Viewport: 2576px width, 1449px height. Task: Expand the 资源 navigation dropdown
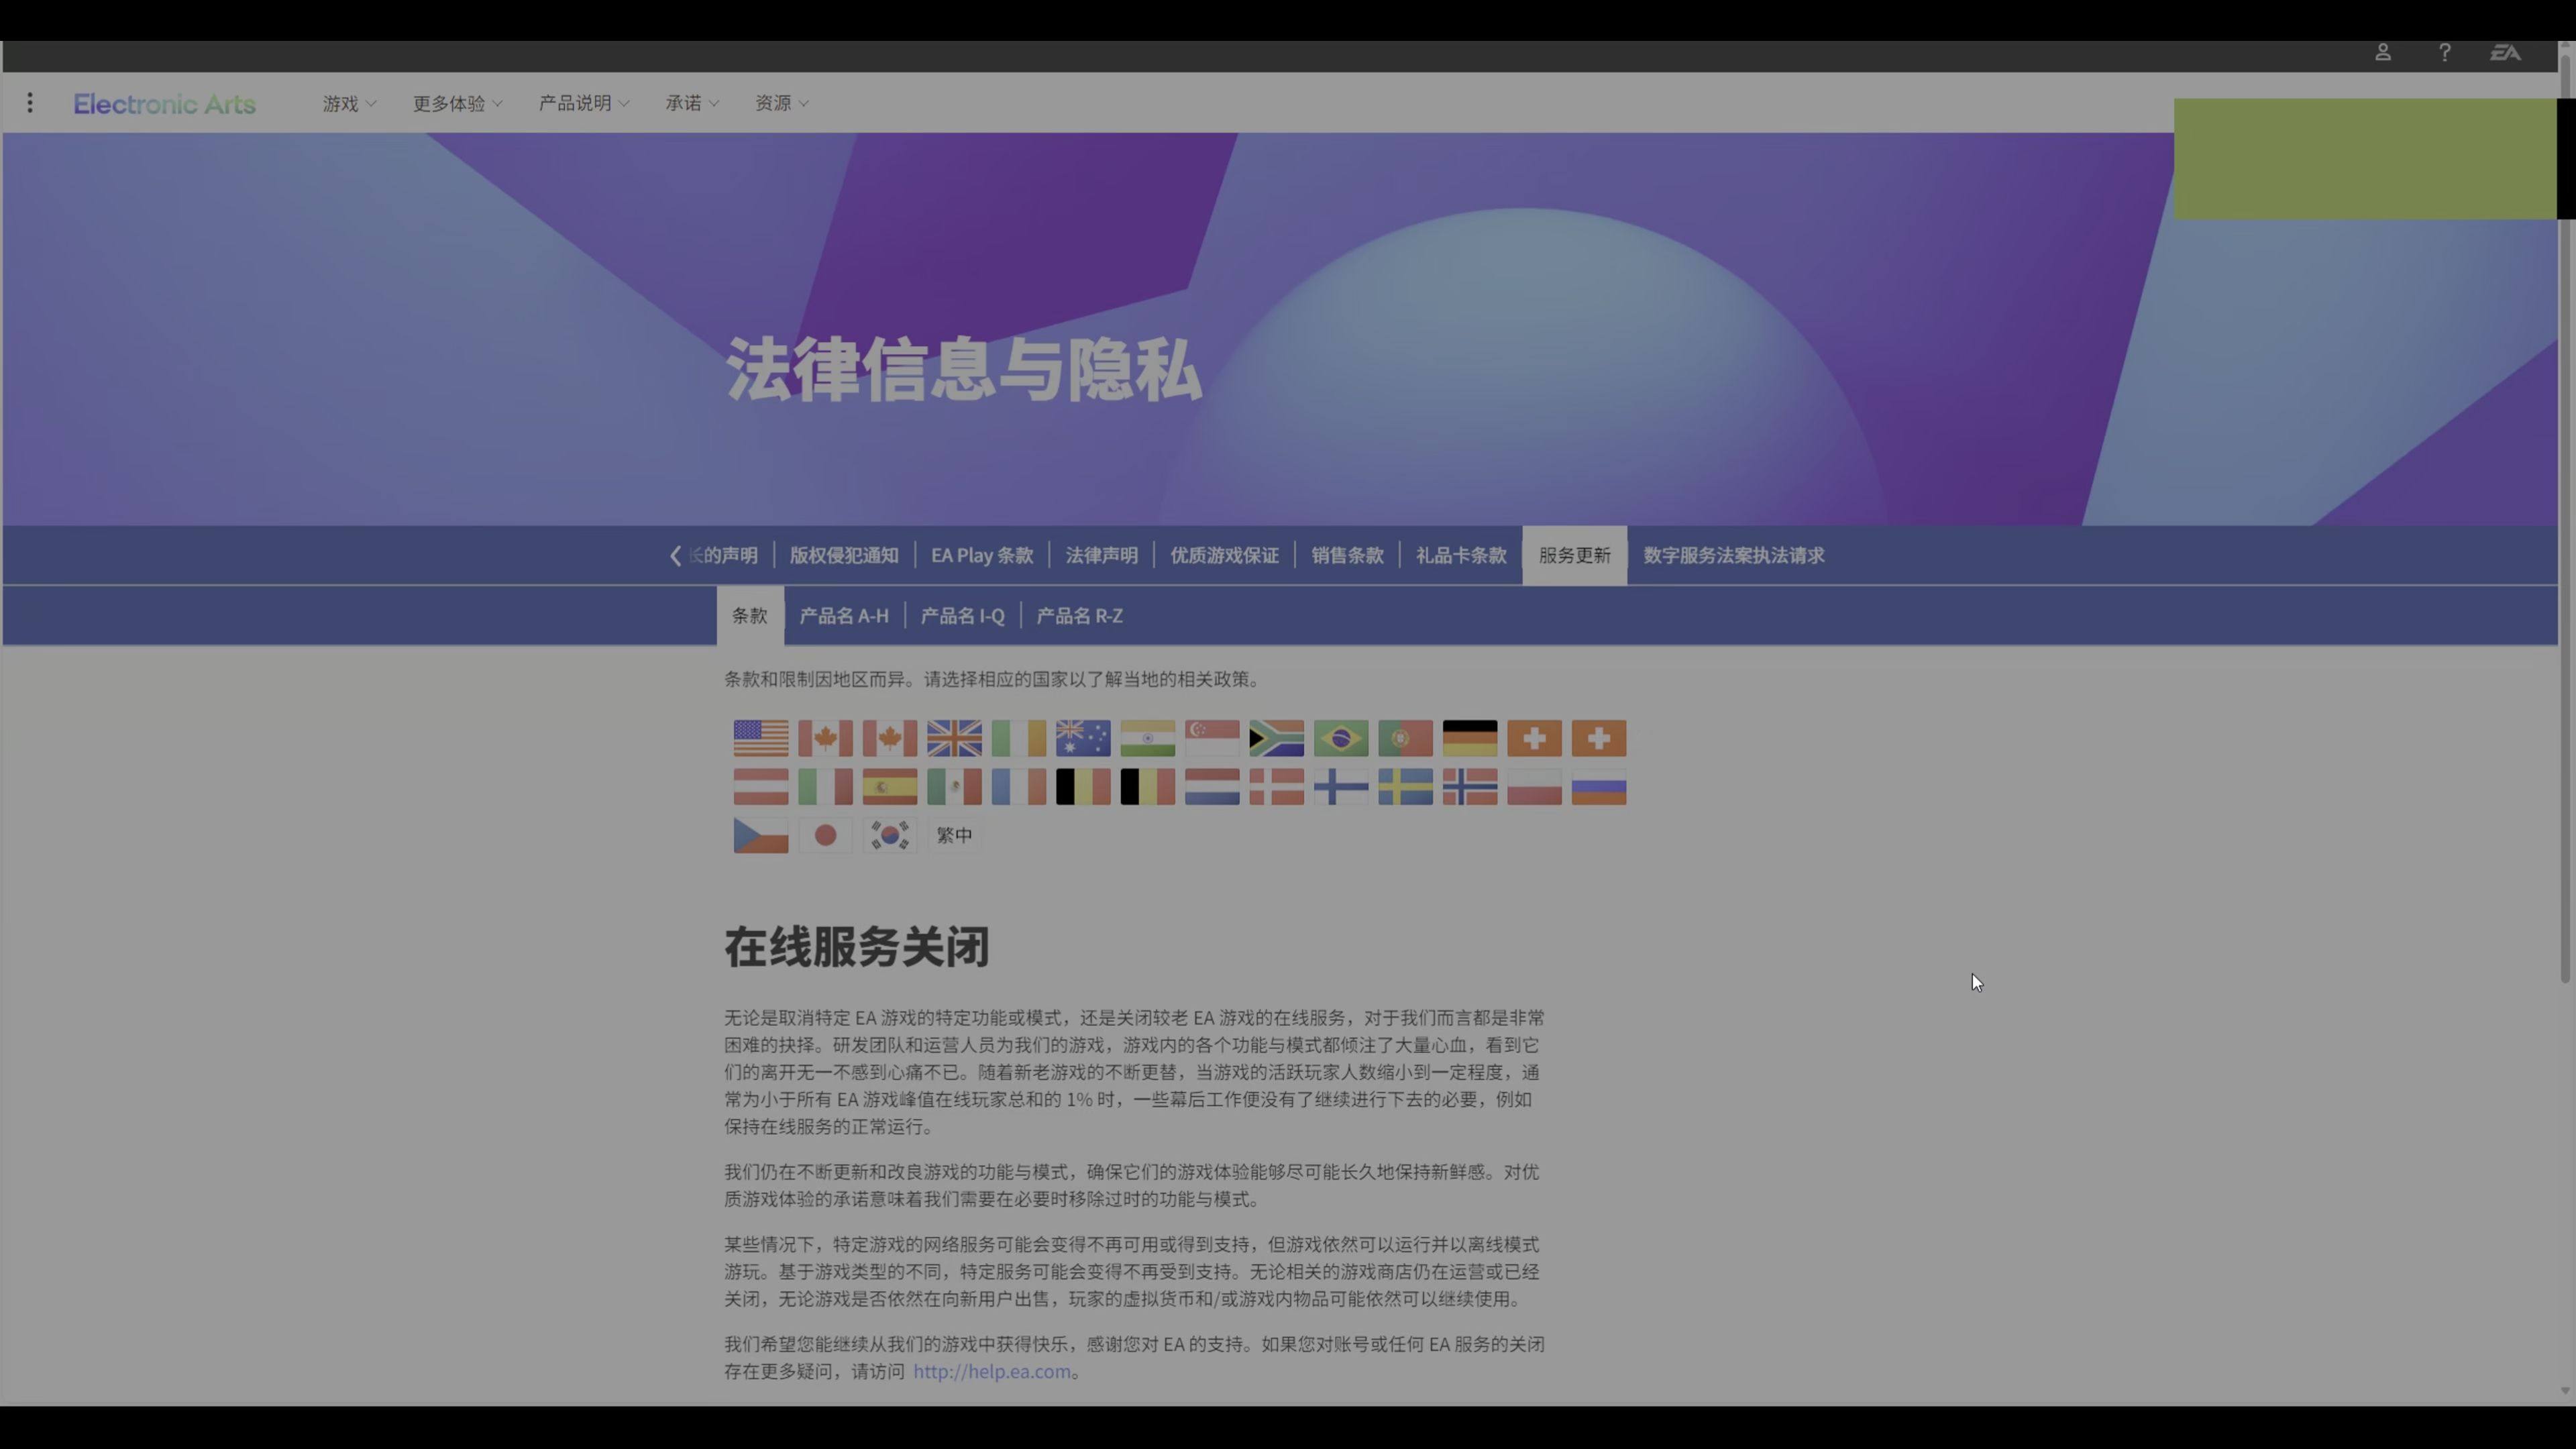(x=781, y=103)
